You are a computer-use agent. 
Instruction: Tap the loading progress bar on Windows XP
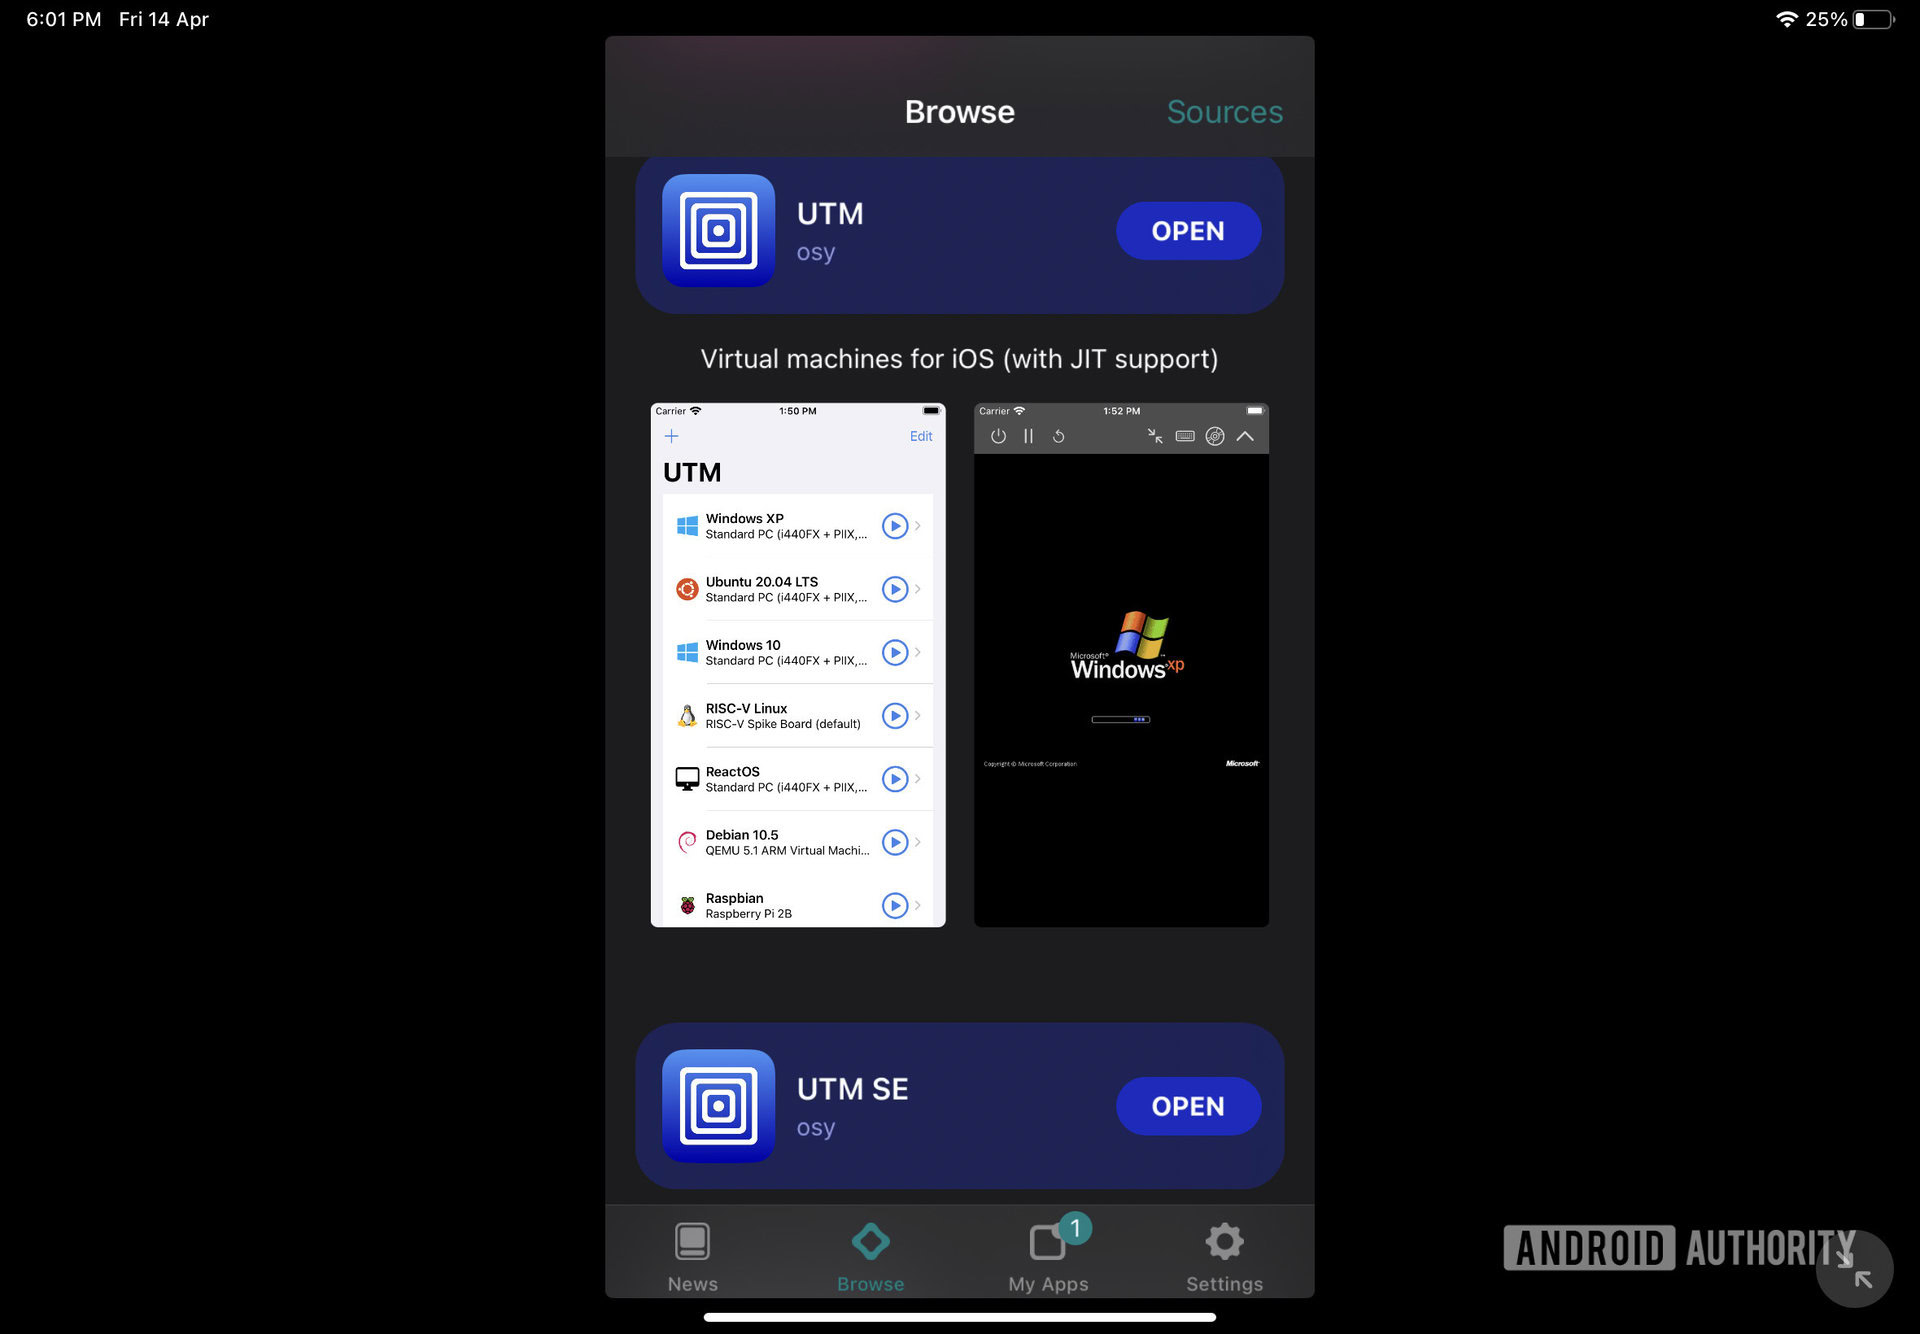1122,718
